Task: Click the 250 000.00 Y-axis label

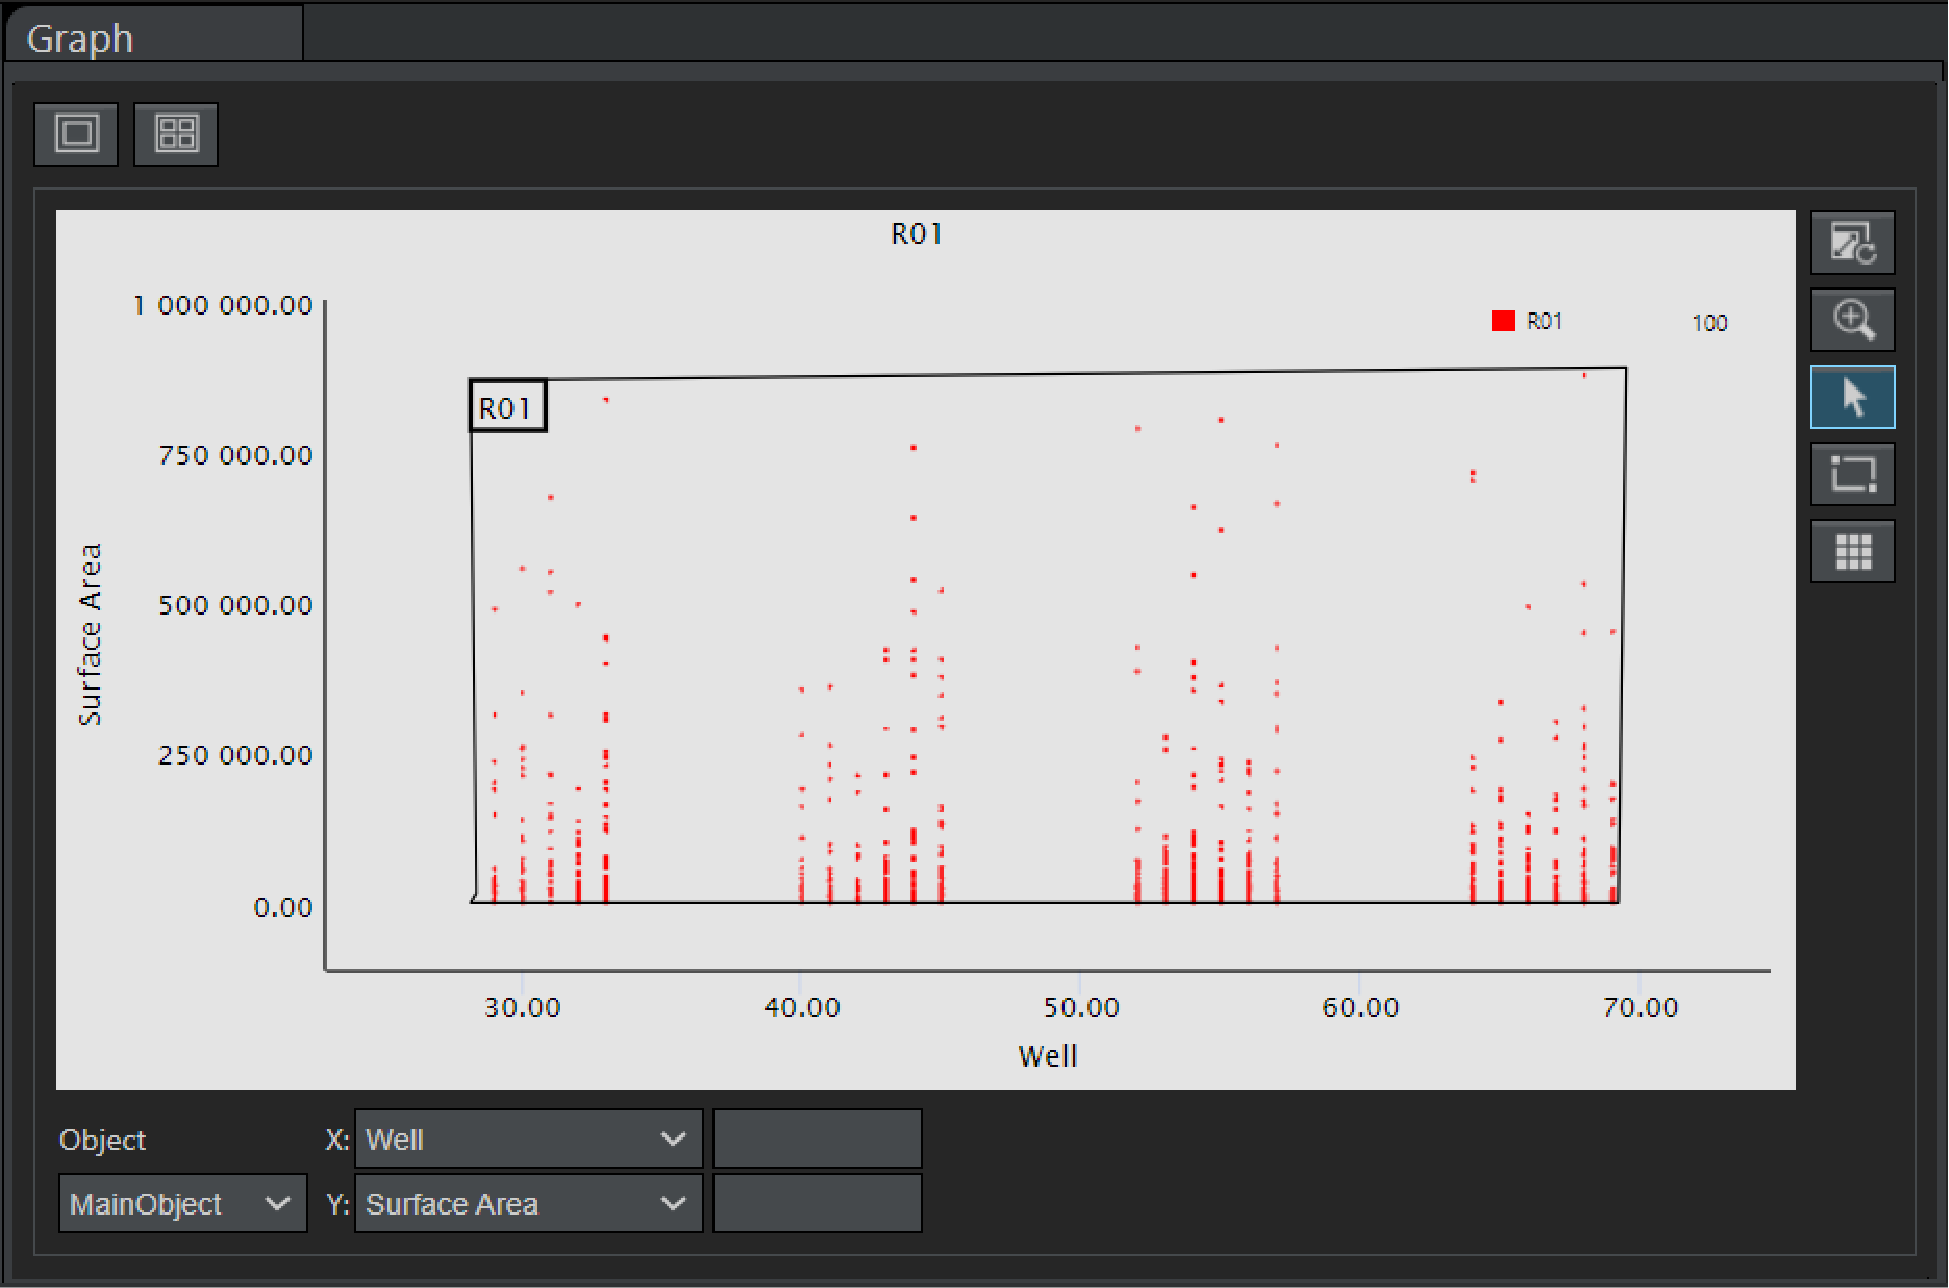Action: click(x=235, y=756)
